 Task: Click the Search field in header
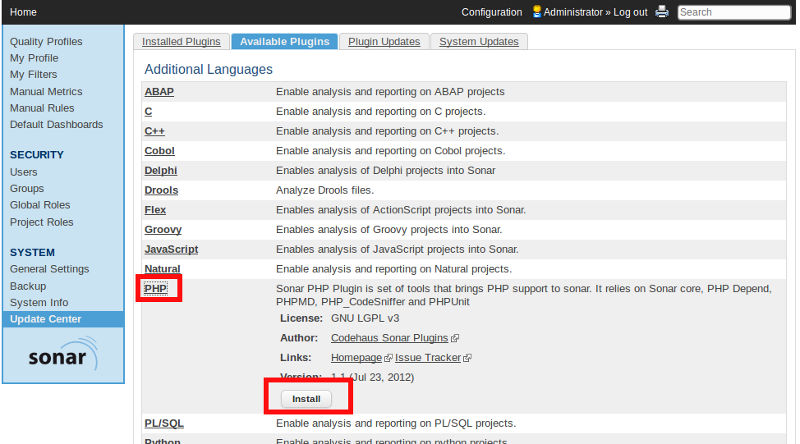click(733, 12)
